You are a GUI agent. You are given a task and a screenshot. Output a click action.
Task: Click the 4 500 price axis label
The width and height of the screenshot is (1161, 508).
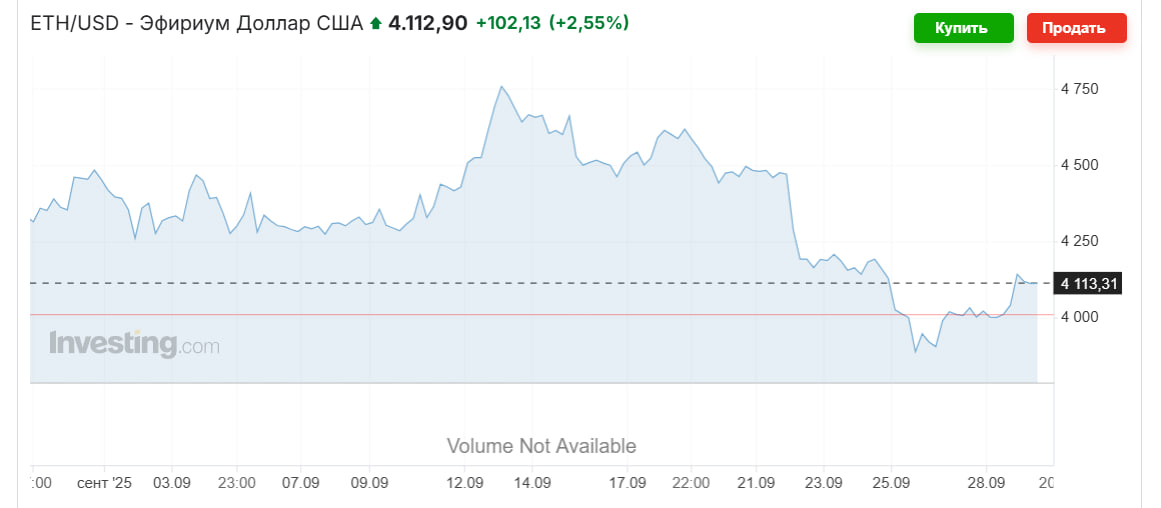[1079, 165]
